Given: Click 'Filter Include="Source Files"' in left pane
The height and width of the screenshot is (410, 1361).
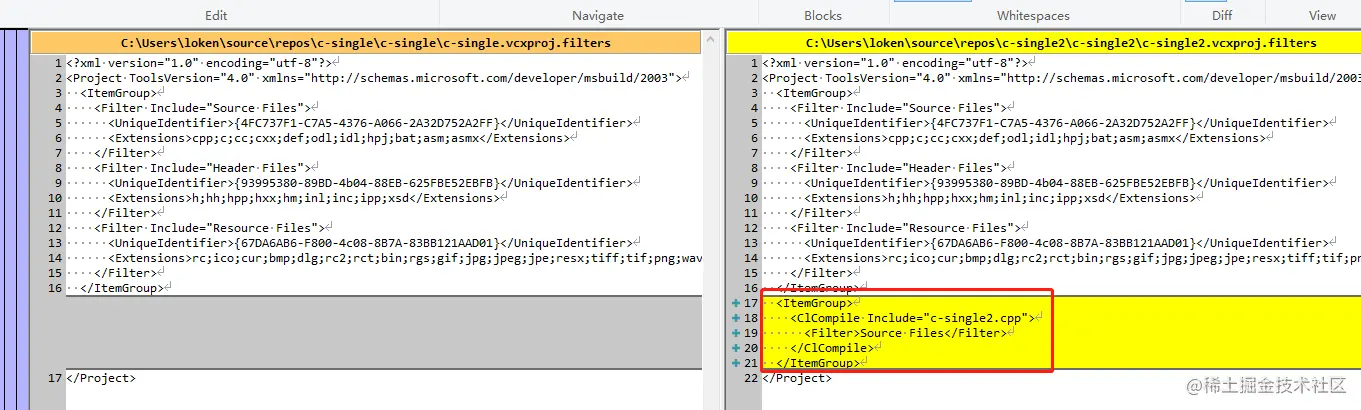Looking at the screenshot, I should click(x=205, y=108).
